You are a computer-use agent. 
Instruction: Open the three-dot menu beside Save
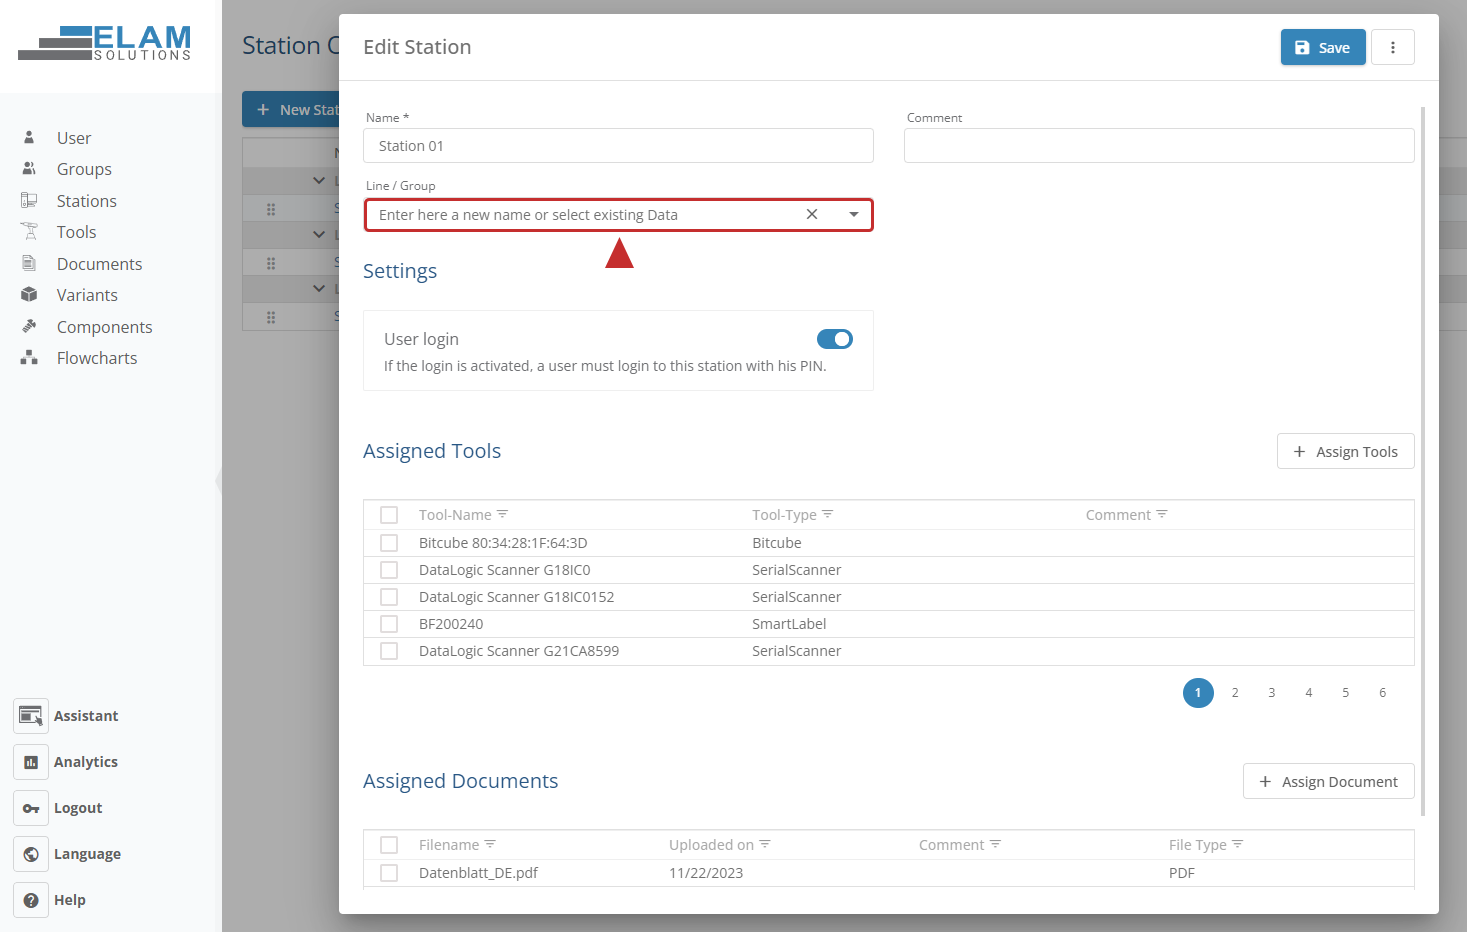pyautogui.click(x=1393, y=47)
